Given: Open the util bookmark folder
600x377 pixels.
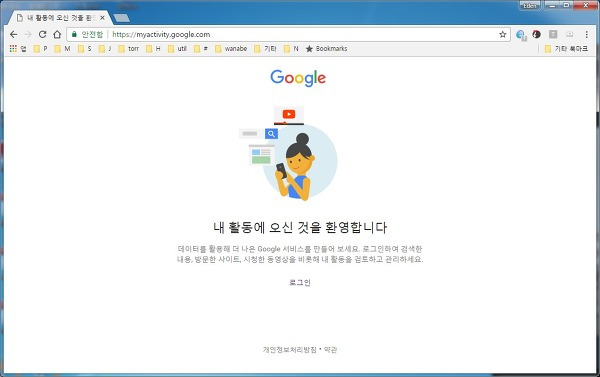Looking at the screenshot, I should click(177, 49).
